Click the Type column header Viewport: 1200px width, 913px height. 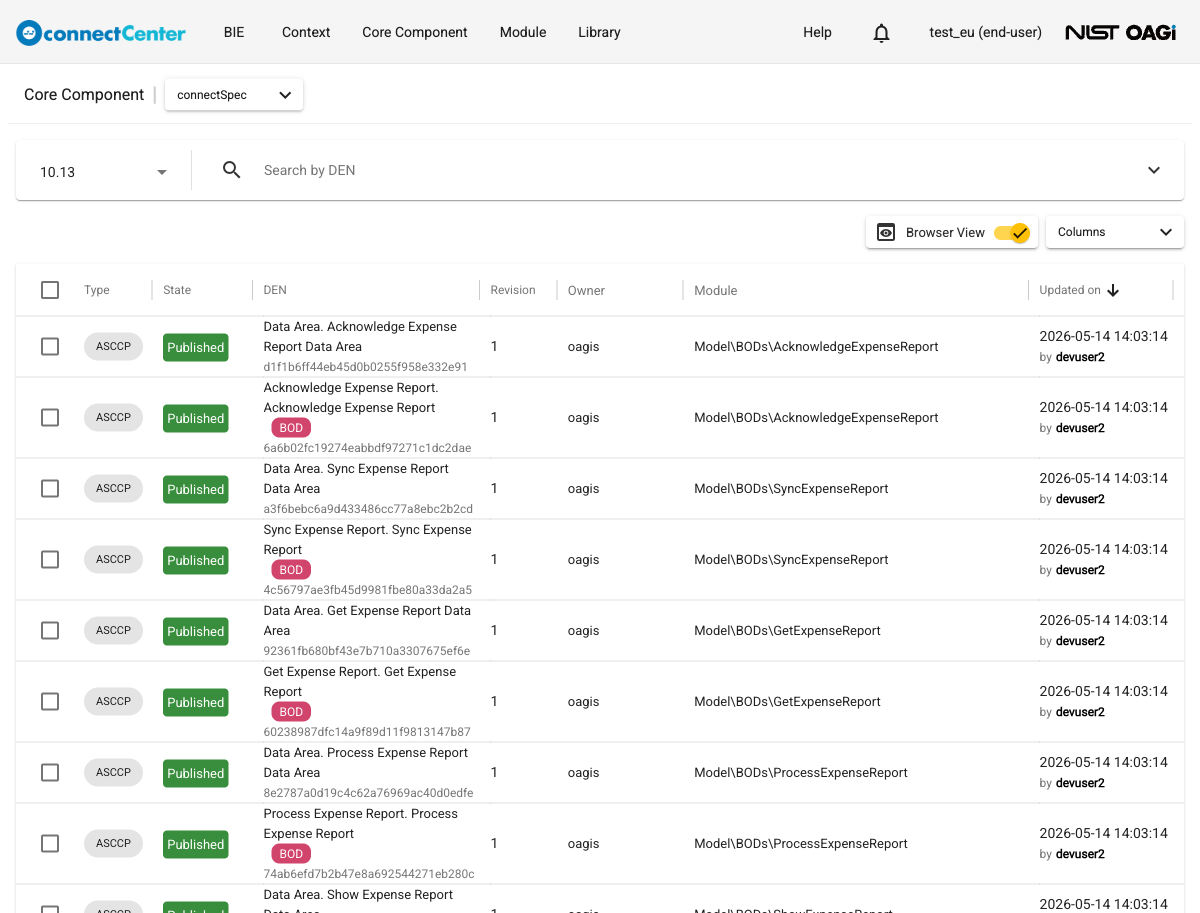pos(97,290)
